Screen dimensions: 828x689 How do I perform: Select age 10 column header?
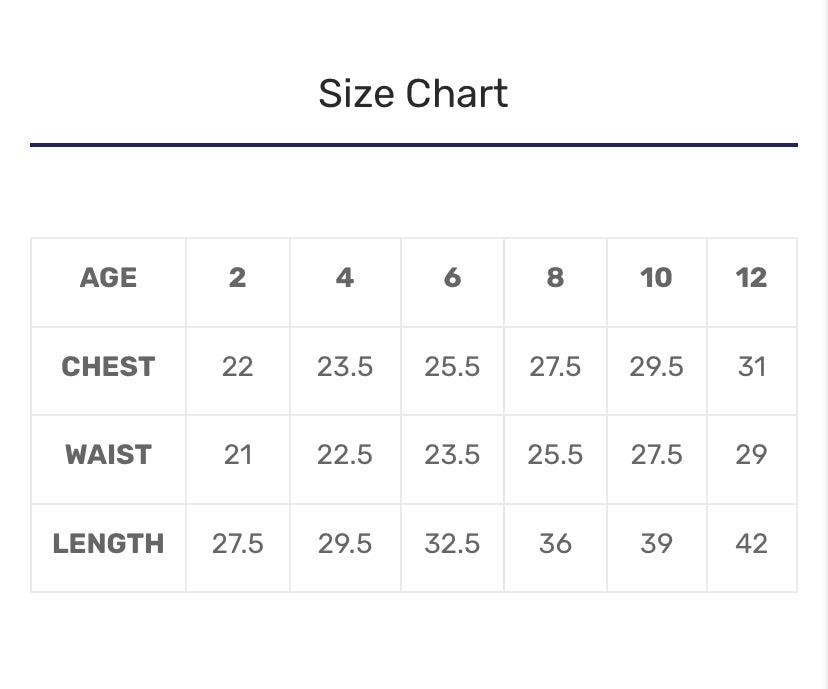tap(656, 278)
